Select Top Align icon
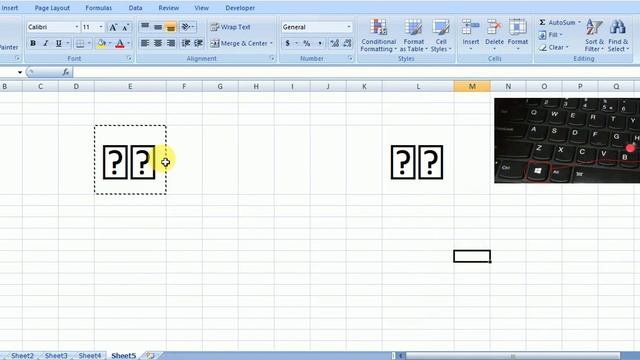This screenshot has width=640, height=360. pyautogui.click(x=145, y=27)
